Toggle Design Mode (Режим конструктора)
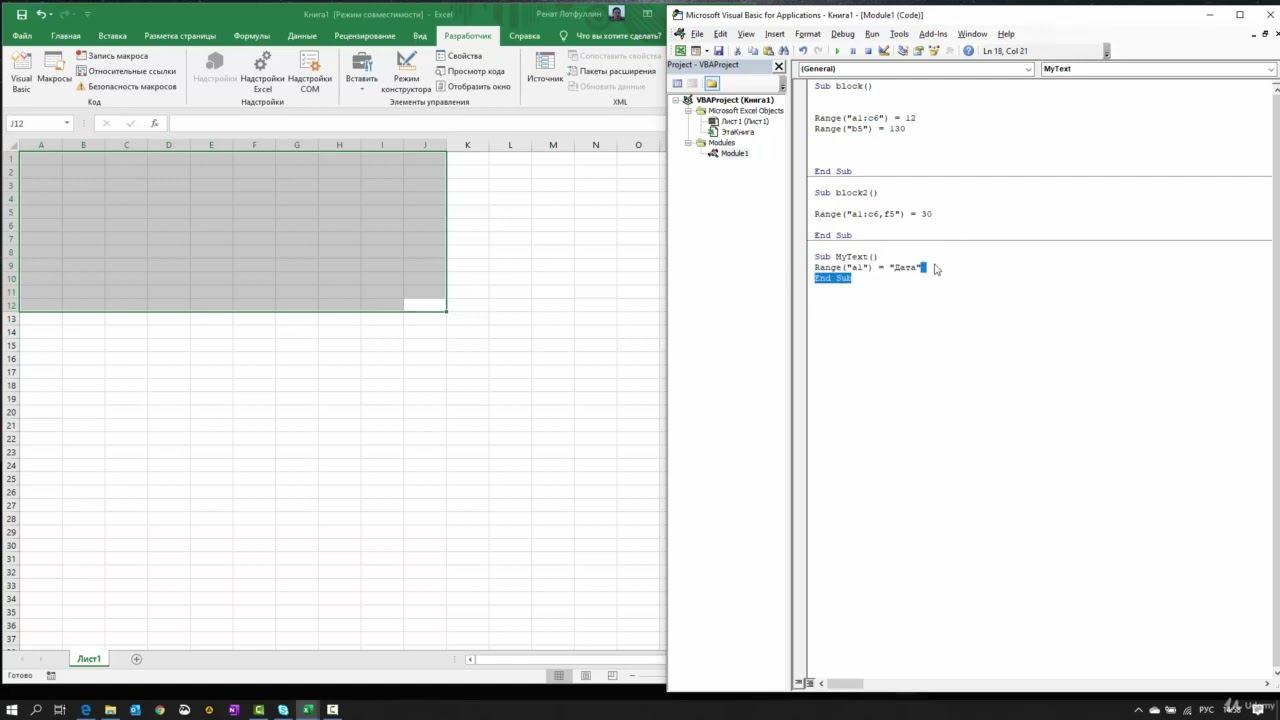This screenshot has width=1280, height=720. 406,72
